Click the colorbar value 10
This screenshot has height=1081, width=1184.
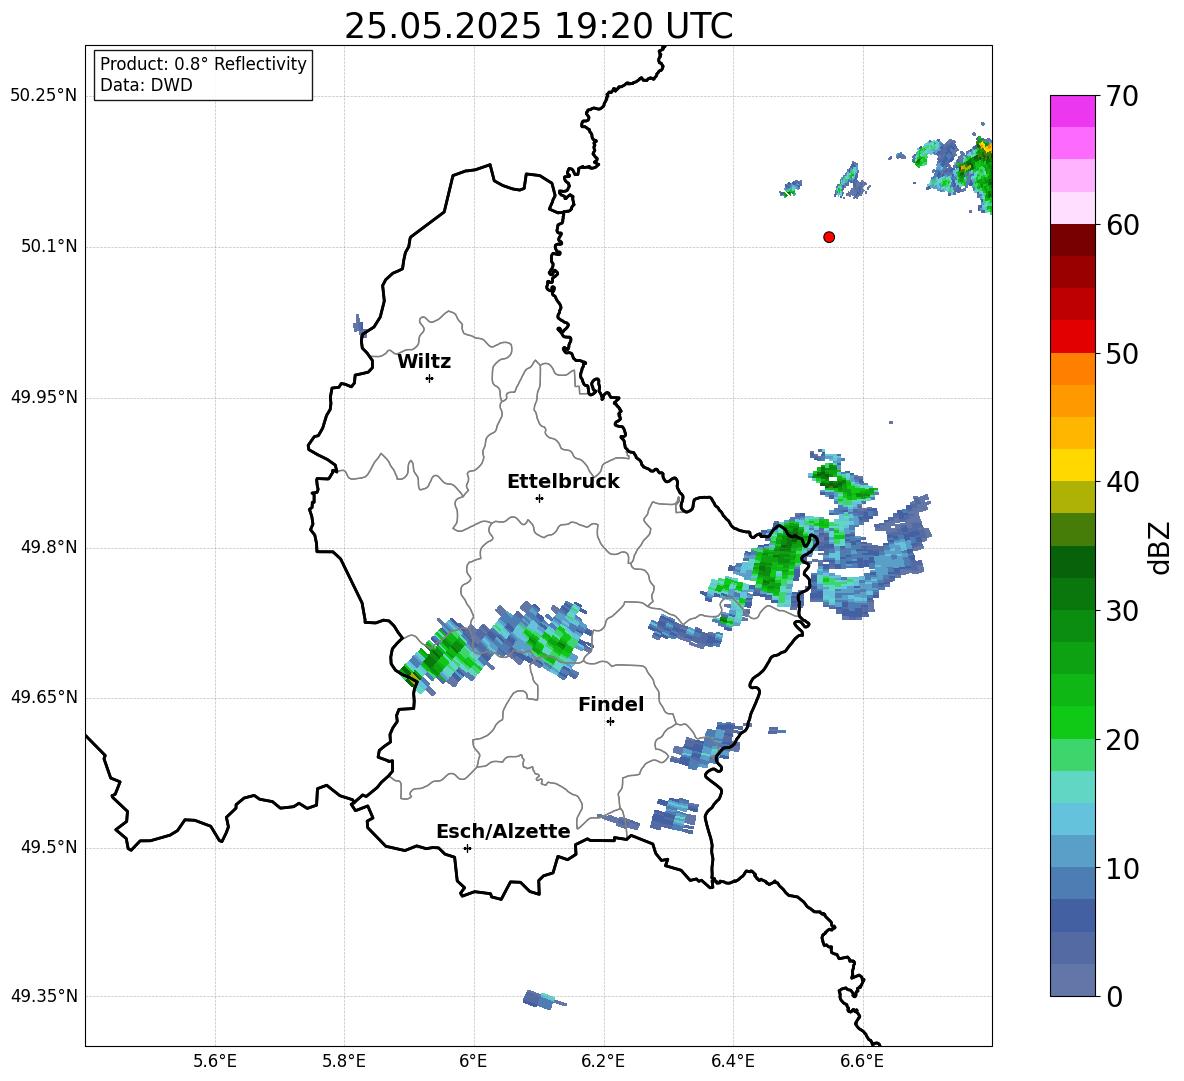1122,869
